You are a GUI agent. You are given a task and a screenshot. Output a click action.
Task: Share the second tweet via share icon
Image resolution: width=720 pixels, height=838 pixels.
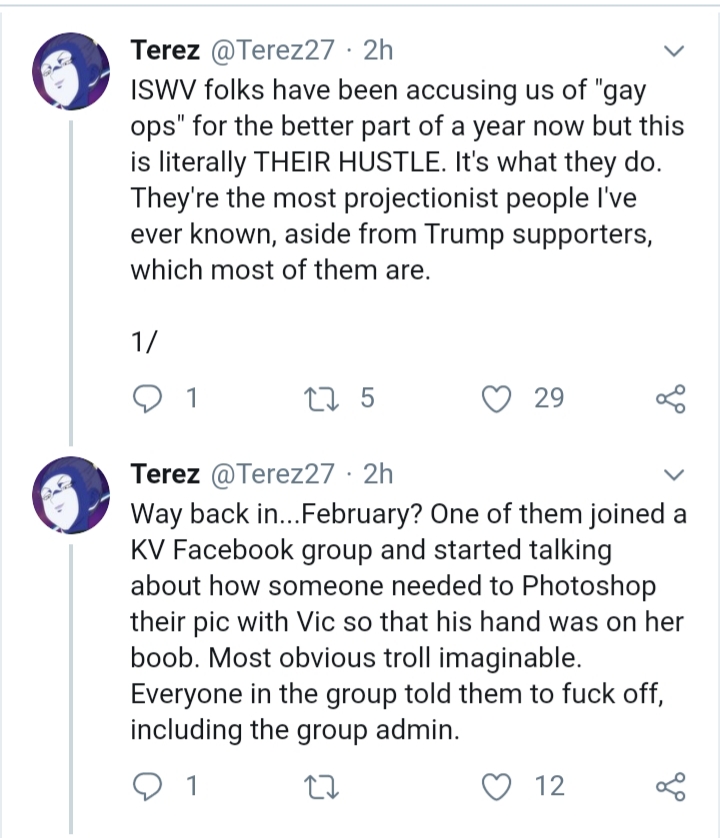tap(671, 787)
